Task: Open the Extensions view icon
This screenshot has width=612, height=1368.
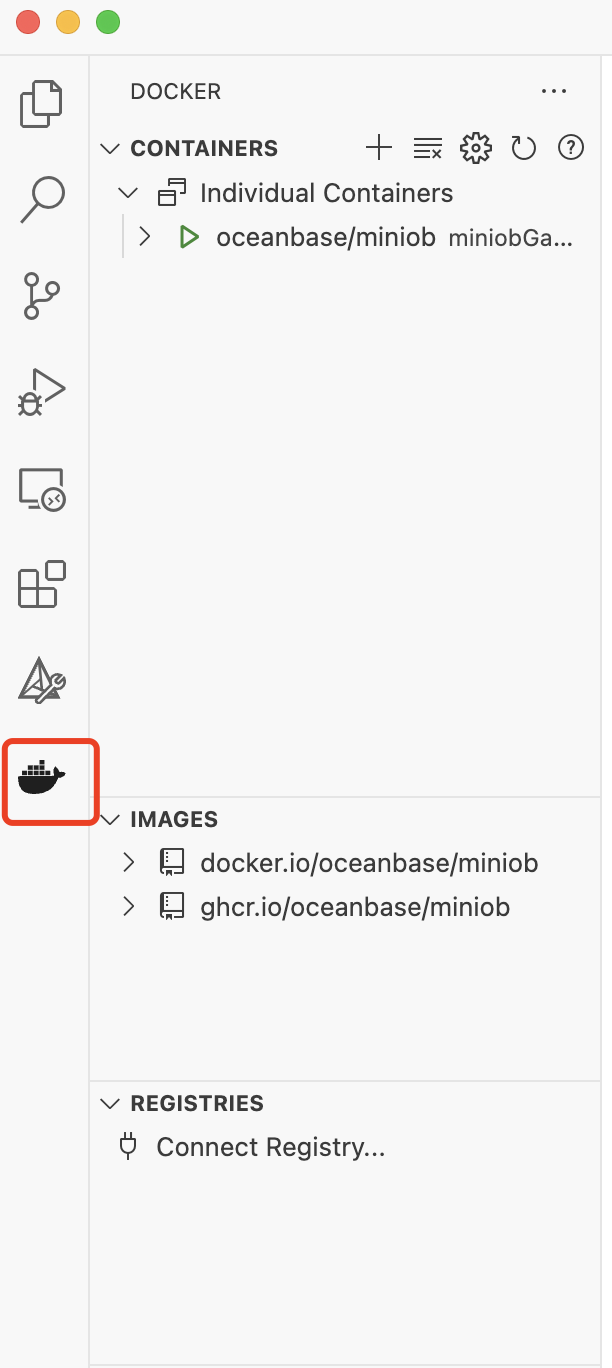Action: tap(40, 586)
